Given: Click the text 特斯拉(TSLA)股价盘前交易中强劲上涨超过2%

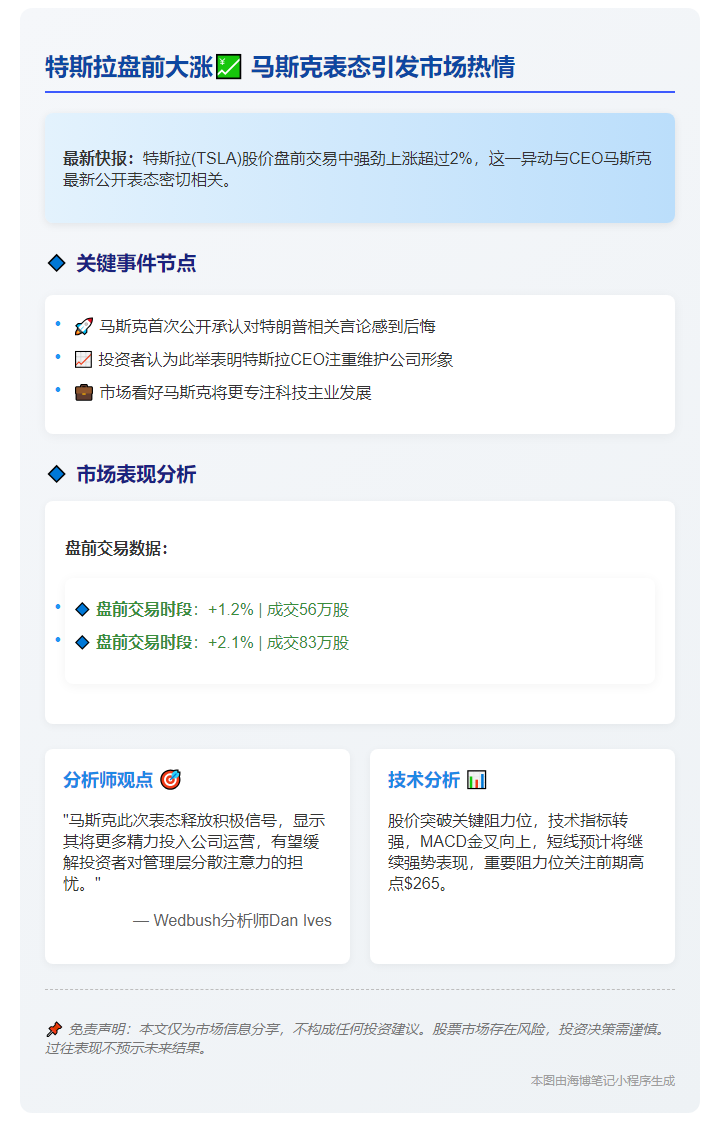Looking at the screenshot, I should (x=307, y=158).
